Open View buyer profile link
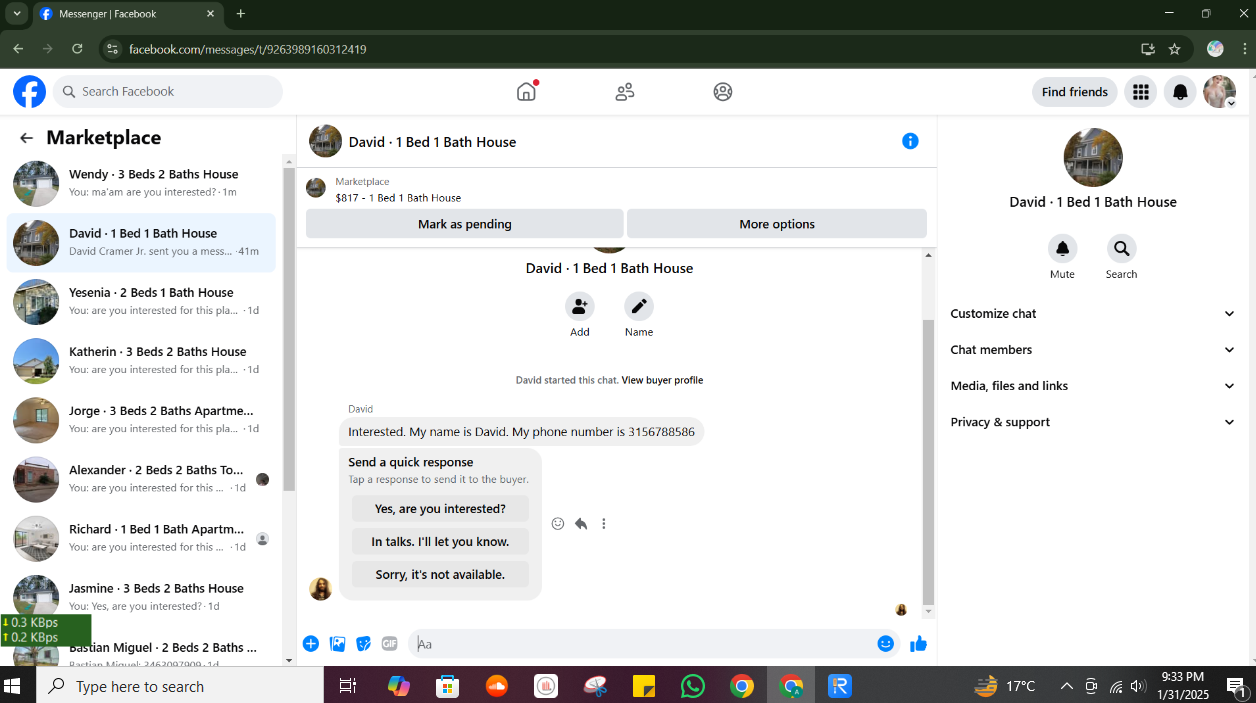This screenshot has height=703, width=1256. (662, 380)
